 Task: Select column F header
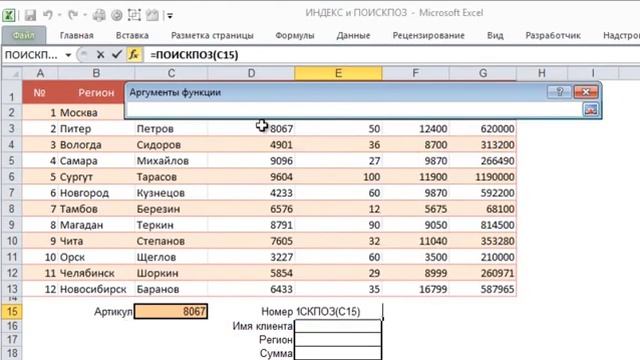click(x=415, y=73)
